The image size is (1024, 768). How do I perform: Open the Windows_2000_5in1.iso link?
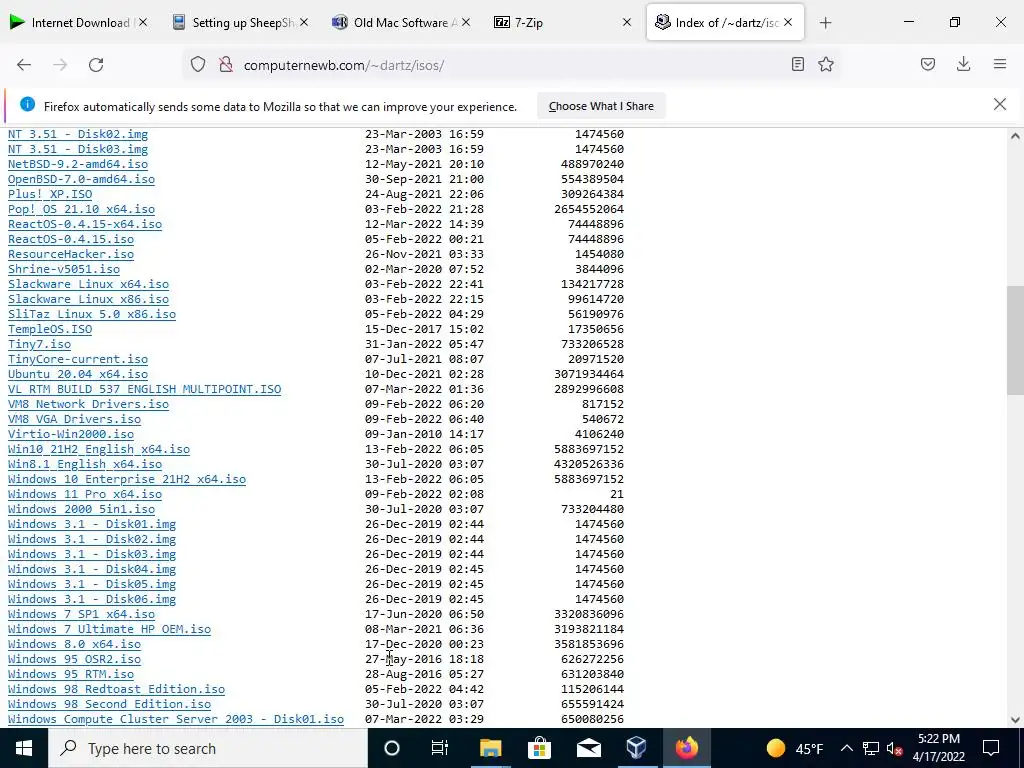(81, 509)
